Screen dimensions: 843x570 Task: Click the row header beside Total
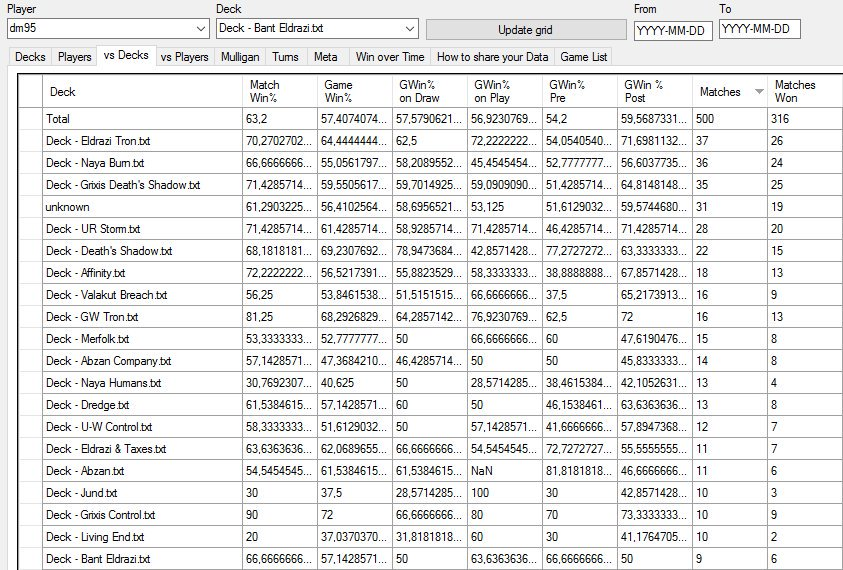[30, 119]
